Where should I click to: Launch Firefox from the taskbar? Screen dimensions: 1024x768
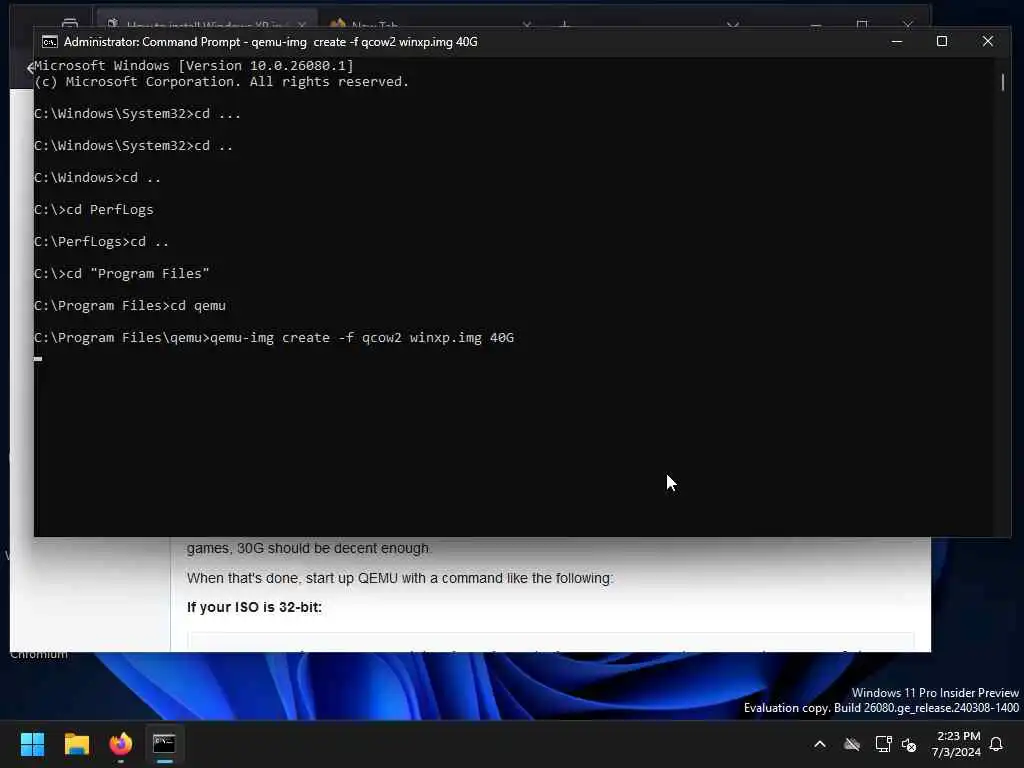tap(121, 744)
